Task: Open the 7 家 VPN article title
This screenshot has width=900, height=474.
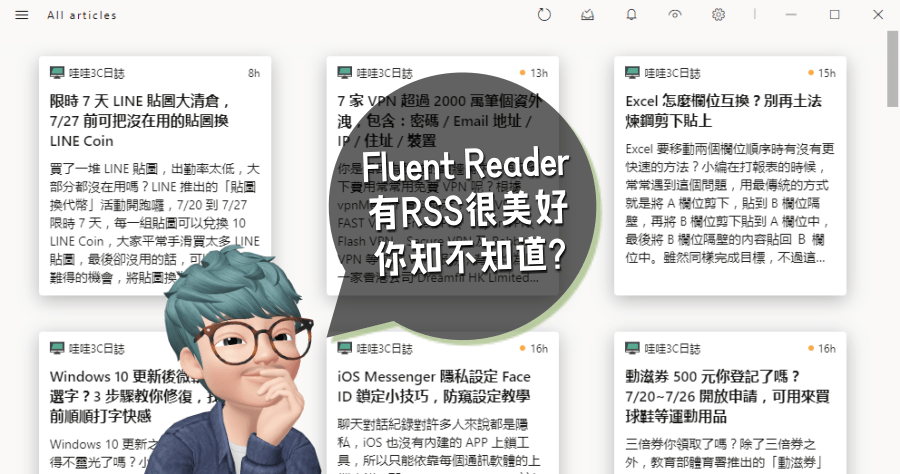Action: [439, 121]
